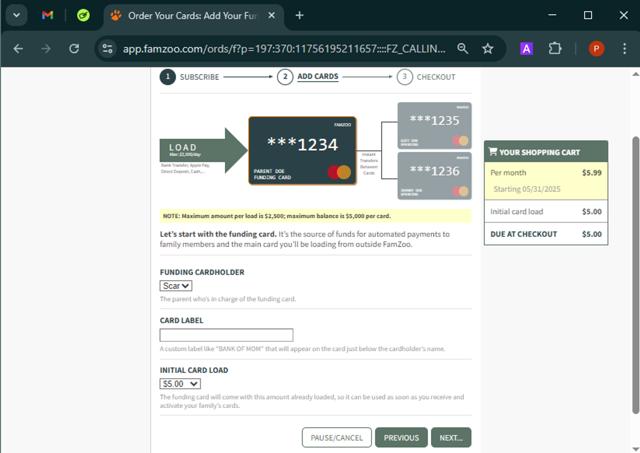Click the address bar URL

tap(284, 49)
